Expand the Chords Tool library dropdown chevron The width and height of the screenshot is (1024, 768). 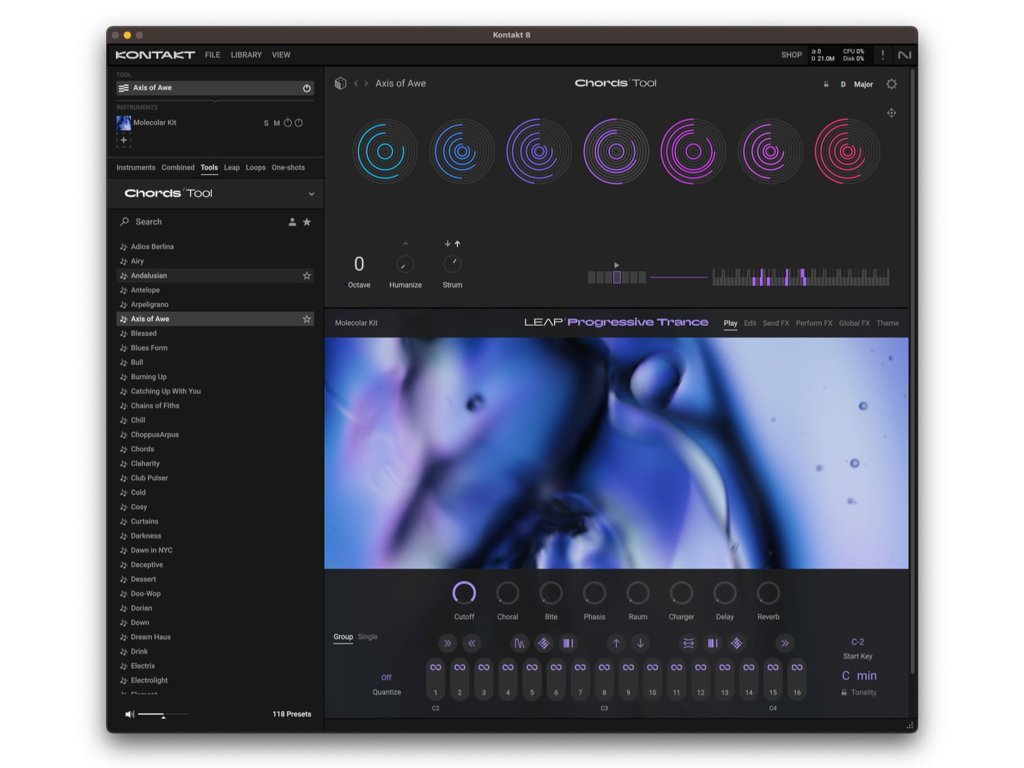[312, 194]
